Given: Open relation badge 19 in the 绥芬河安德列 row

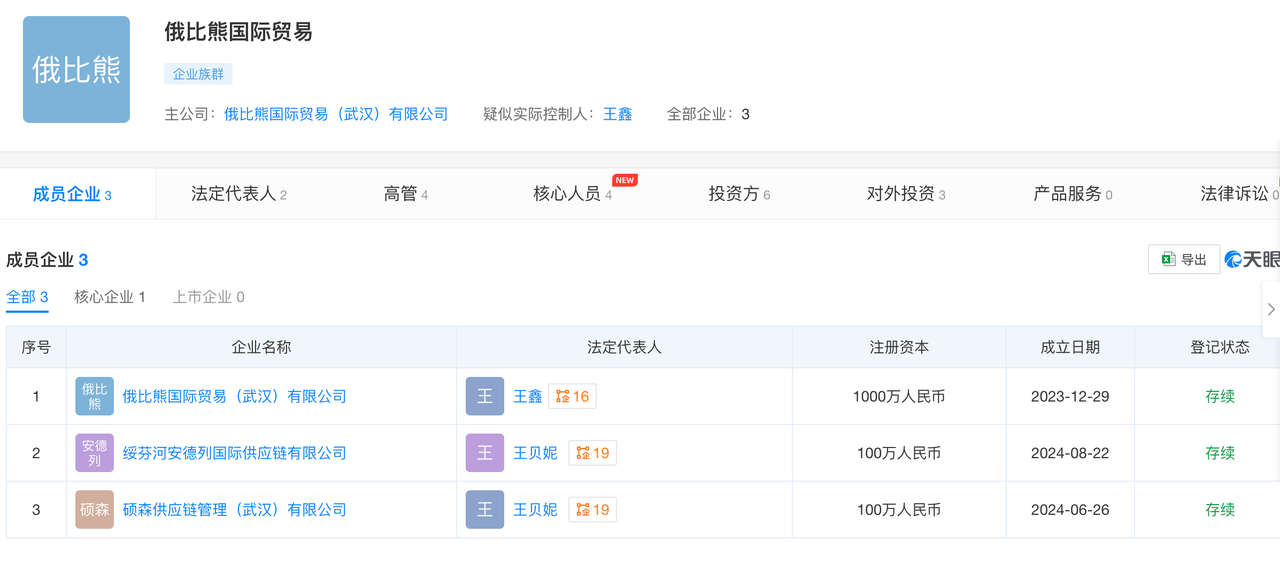Looking at the screenshot, I should (x=592, y=453).
